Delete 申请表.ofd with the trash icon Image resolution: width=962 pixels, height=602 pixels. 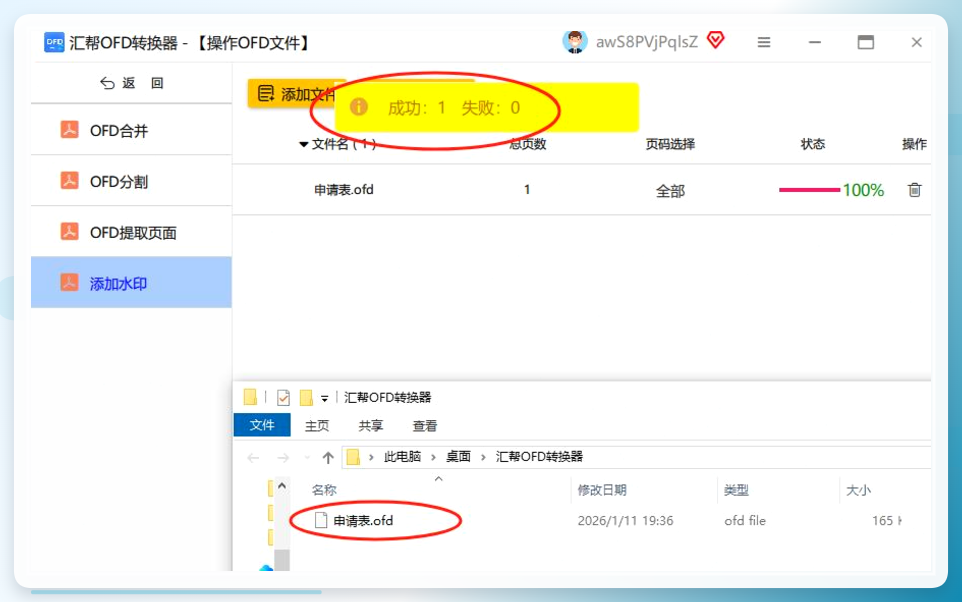tap(914, 190)
